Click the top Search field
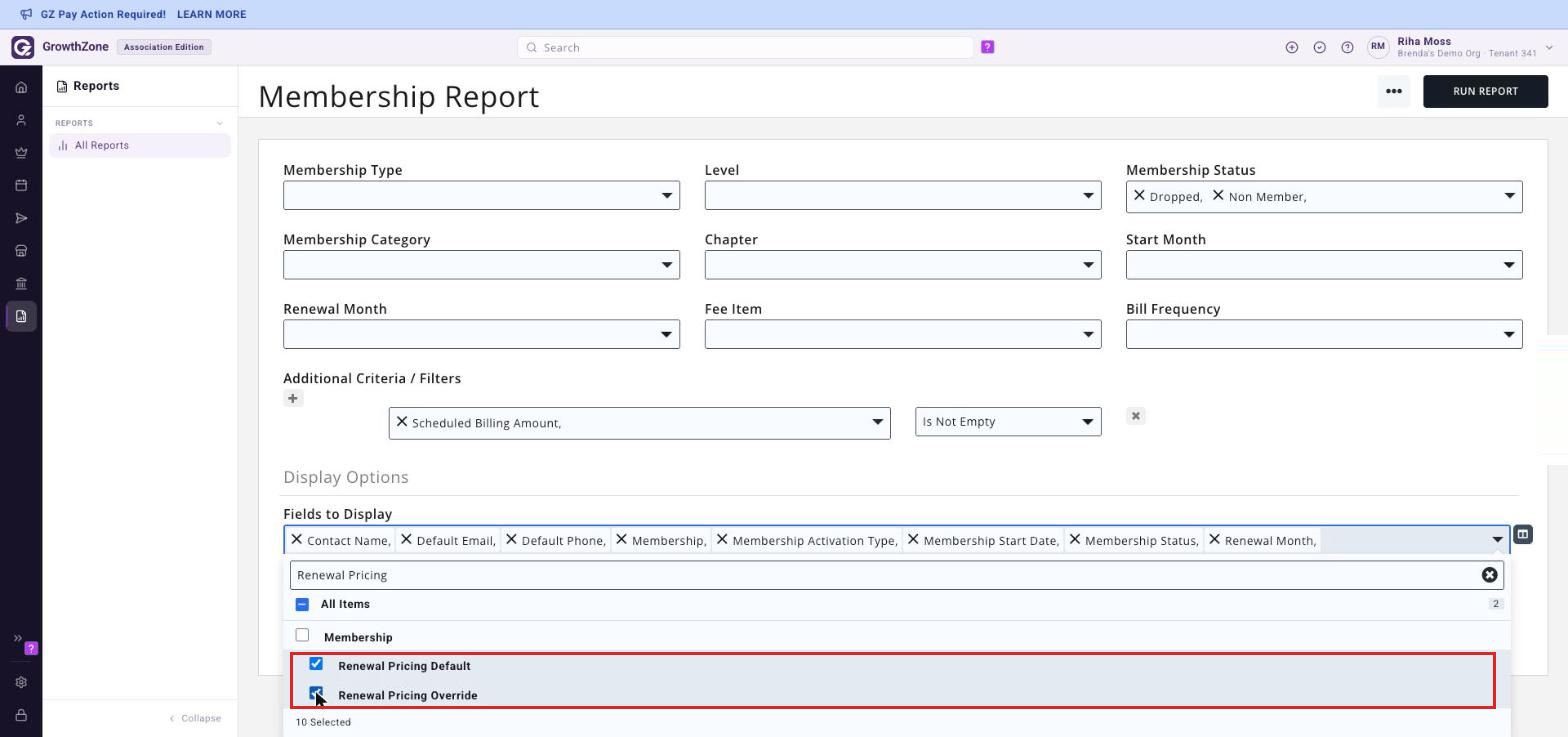 point(745,47)
